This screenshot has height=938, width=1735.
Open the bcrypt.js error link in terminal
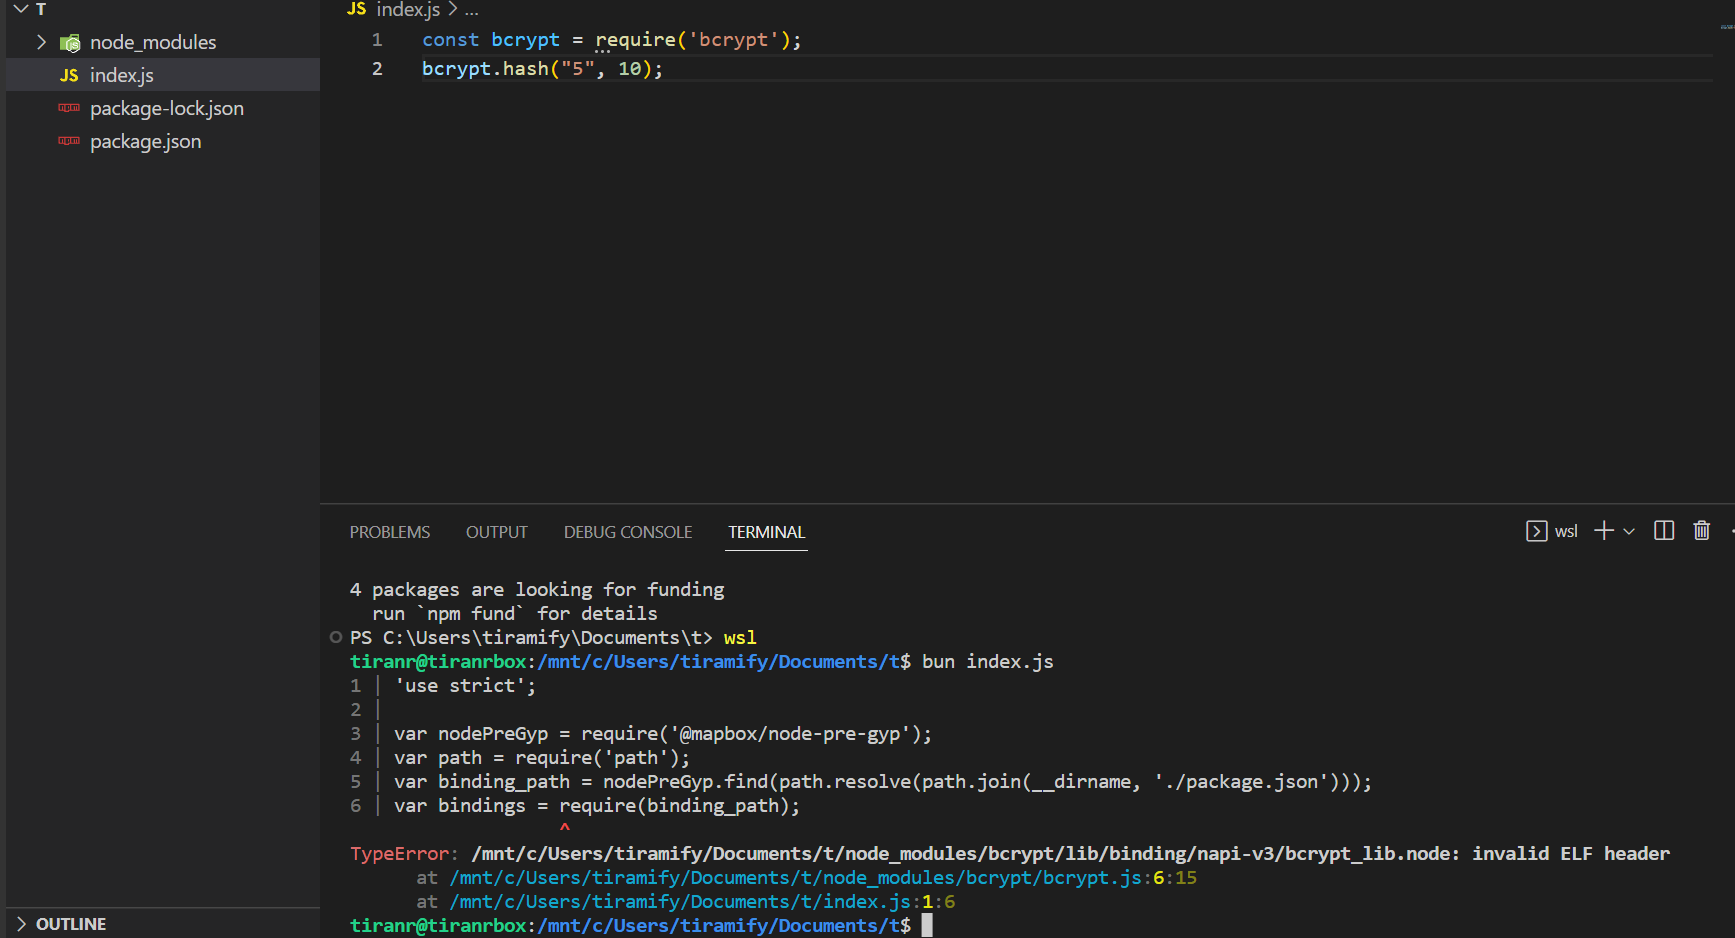point(820,877)
